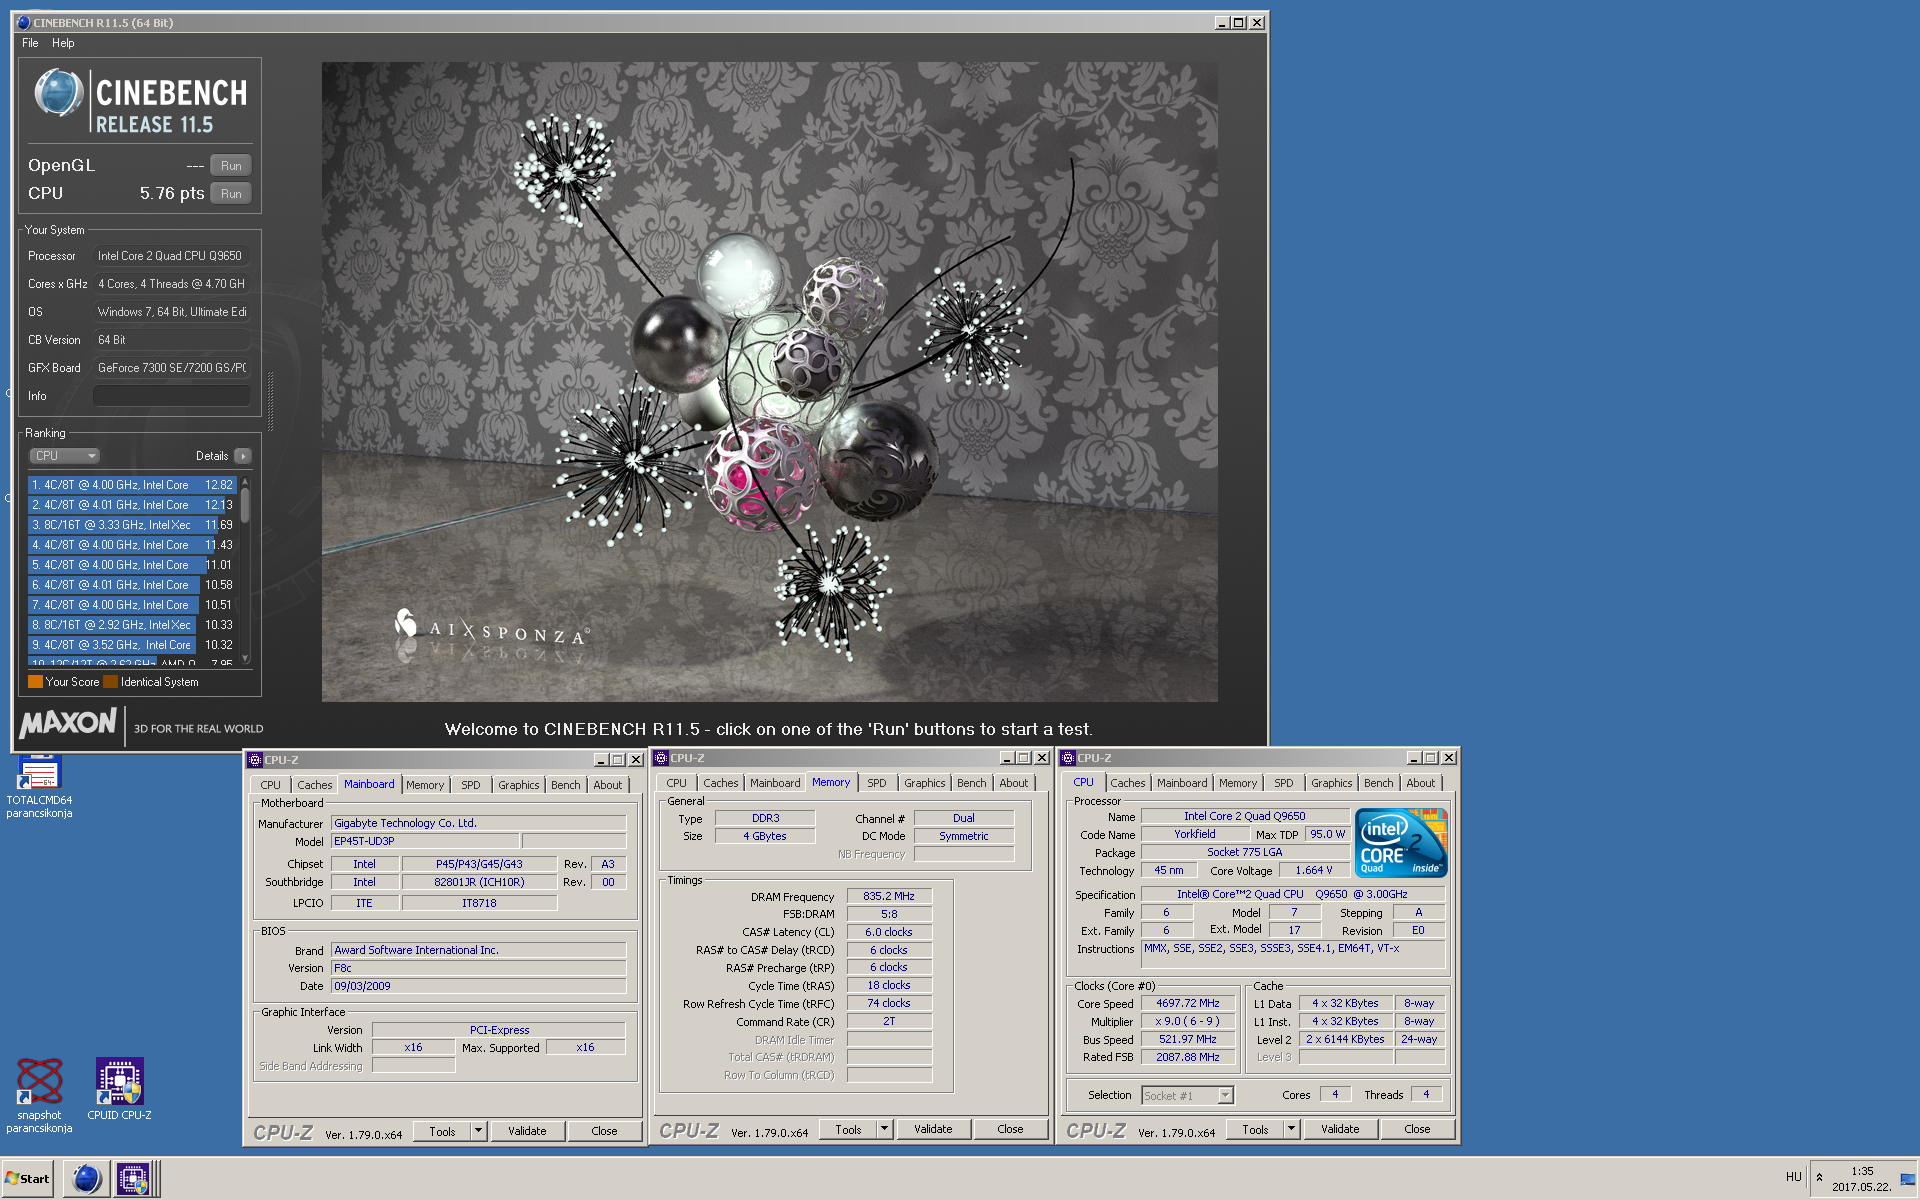Open the CPUID CPU-Z desktop shortcut

(119, 1090)
